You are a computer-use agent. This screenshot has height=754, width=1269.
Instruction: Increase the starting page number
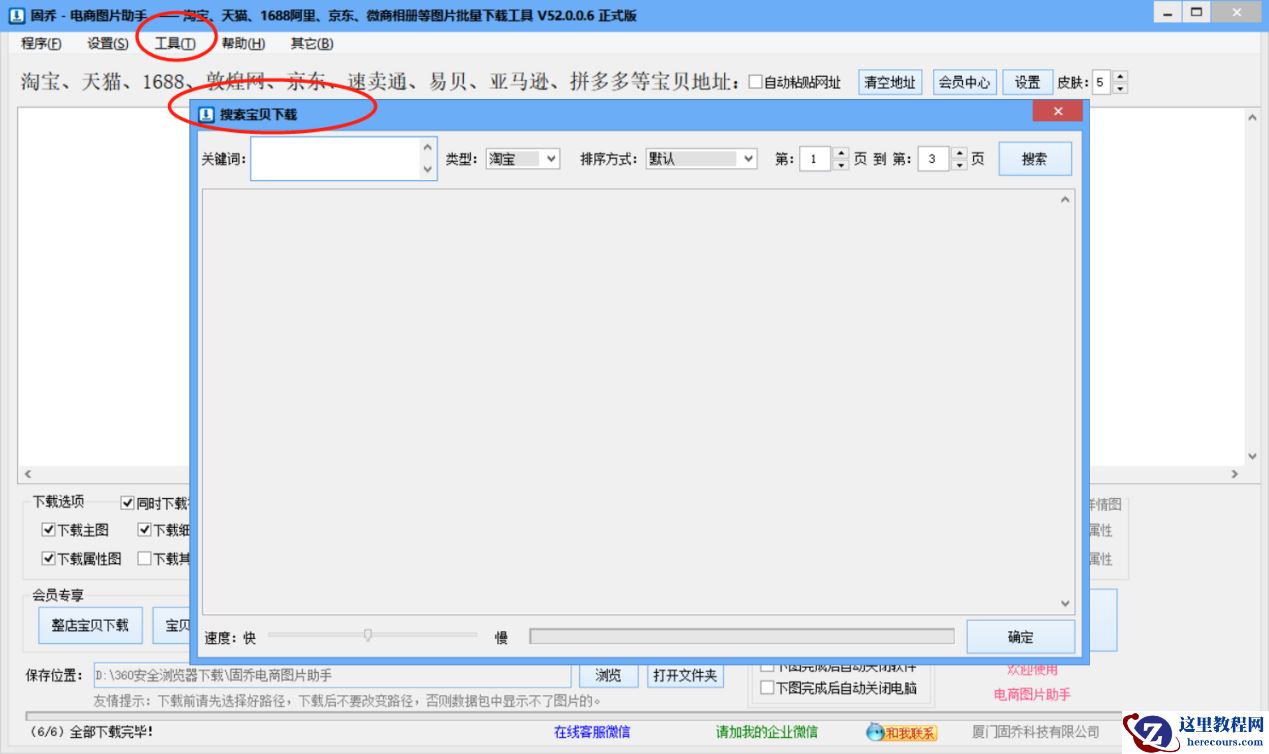click(840, 153)
